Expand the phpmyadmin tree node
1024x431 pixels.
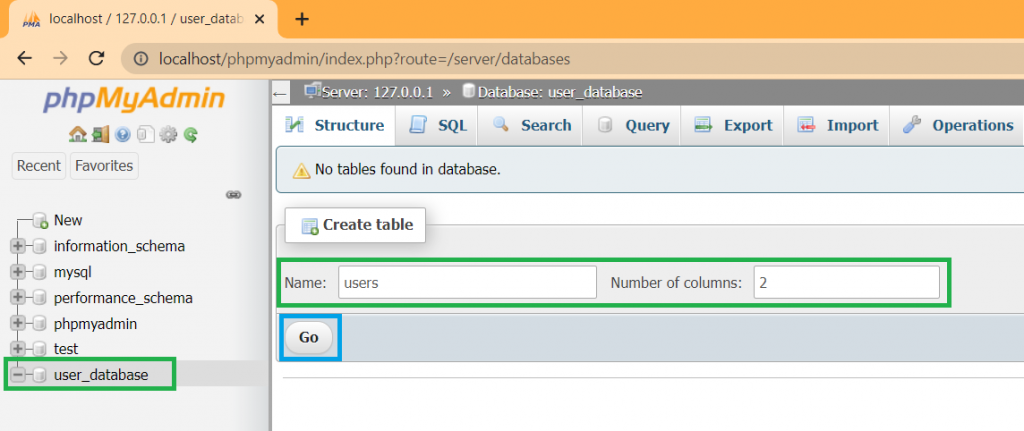(18, 323)
